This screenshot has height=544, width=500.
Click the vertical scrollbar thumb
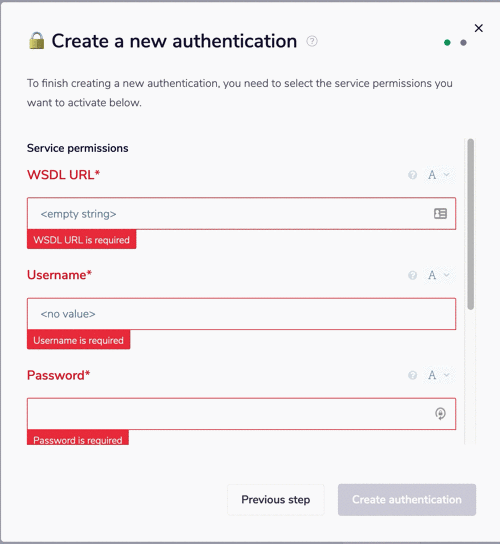tap(471, 224)
